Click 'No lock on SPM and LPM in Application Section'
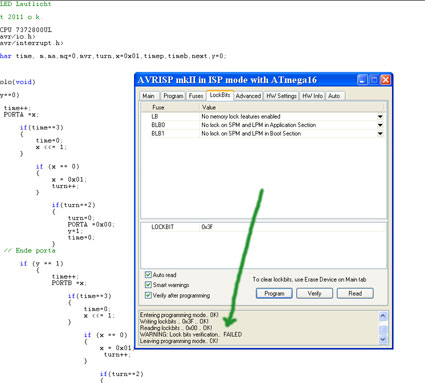 (259, 125)
